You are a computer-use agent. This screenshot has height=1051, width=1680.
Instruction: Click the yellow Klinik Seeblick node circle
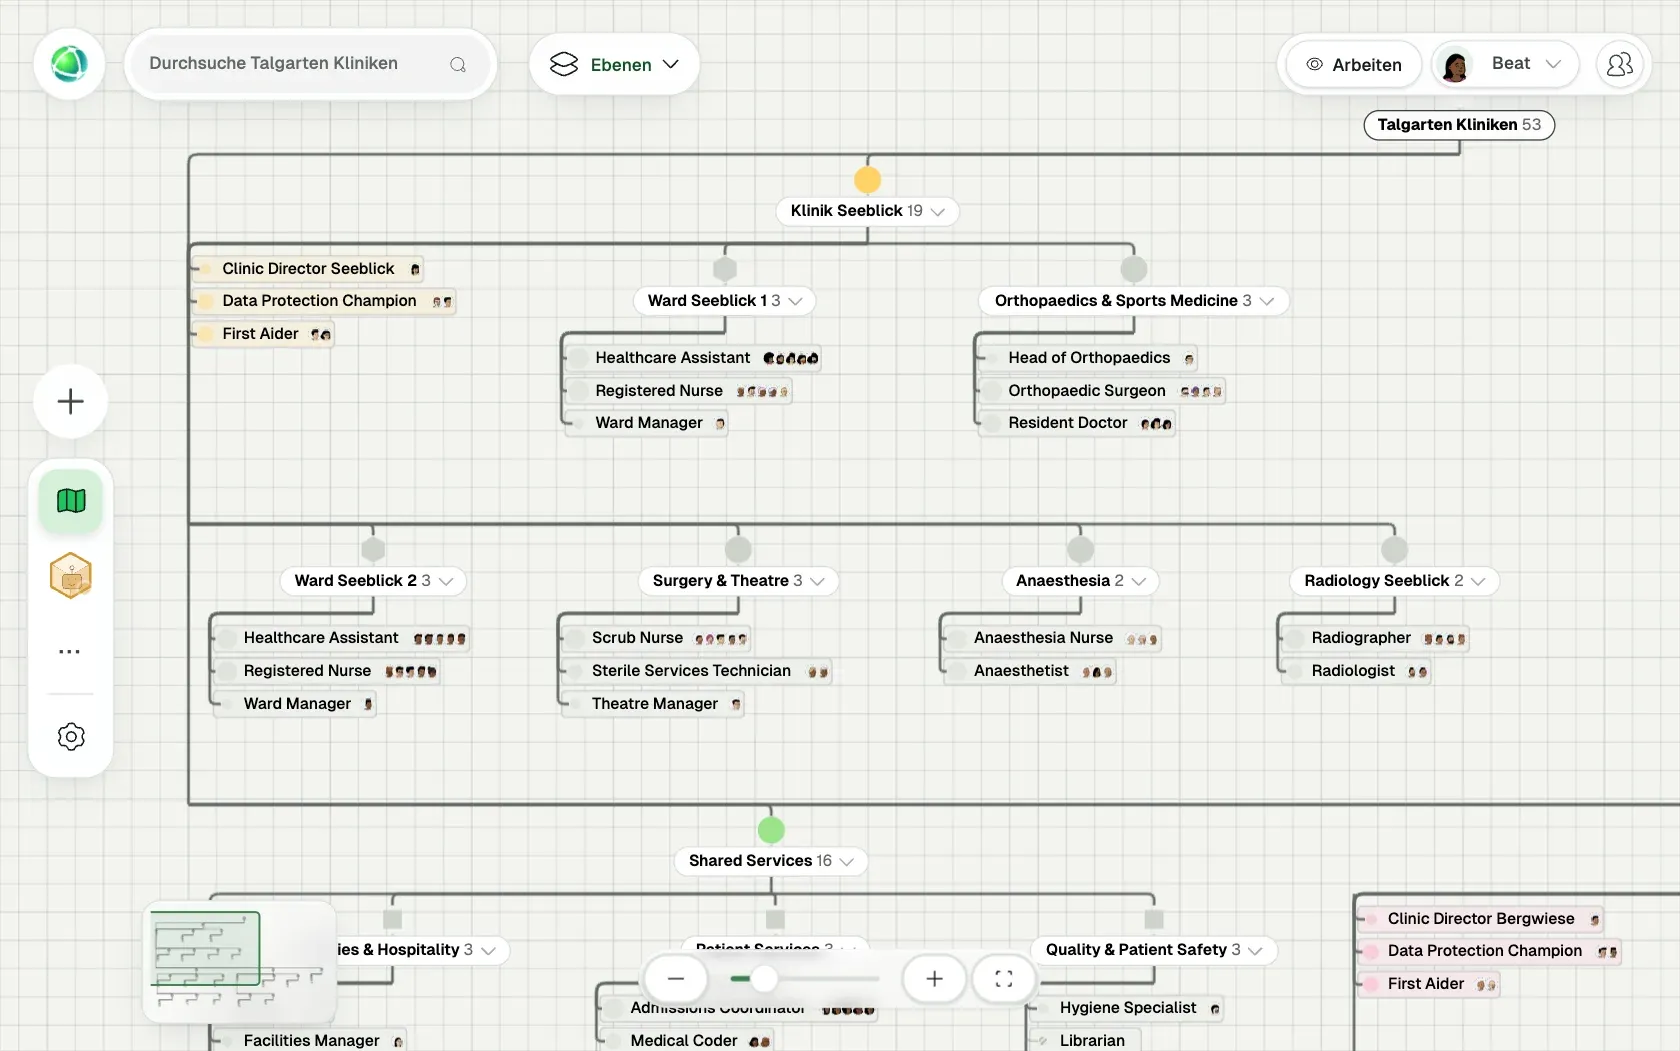(867, 180)
